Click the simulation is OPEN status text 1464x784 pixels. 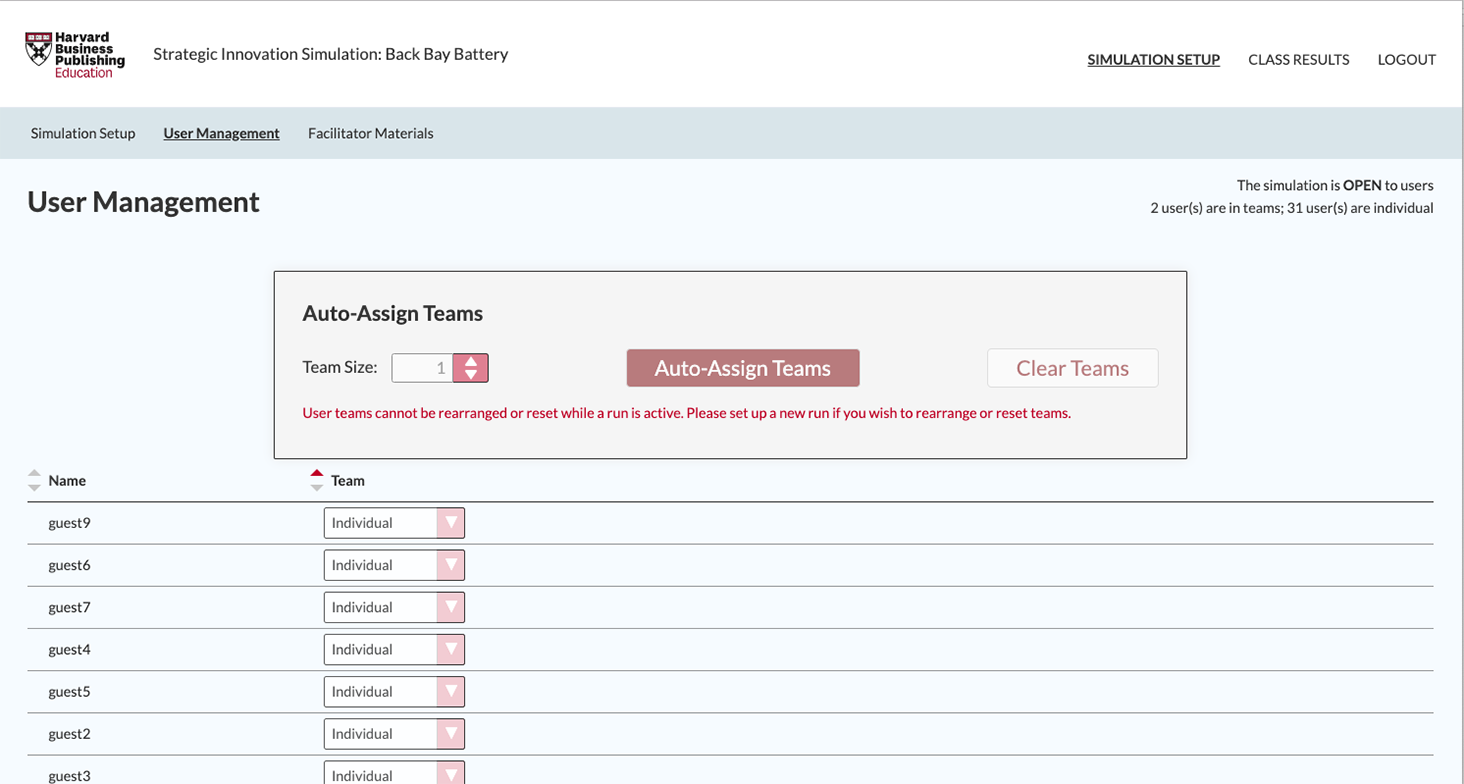point(1335,185)
